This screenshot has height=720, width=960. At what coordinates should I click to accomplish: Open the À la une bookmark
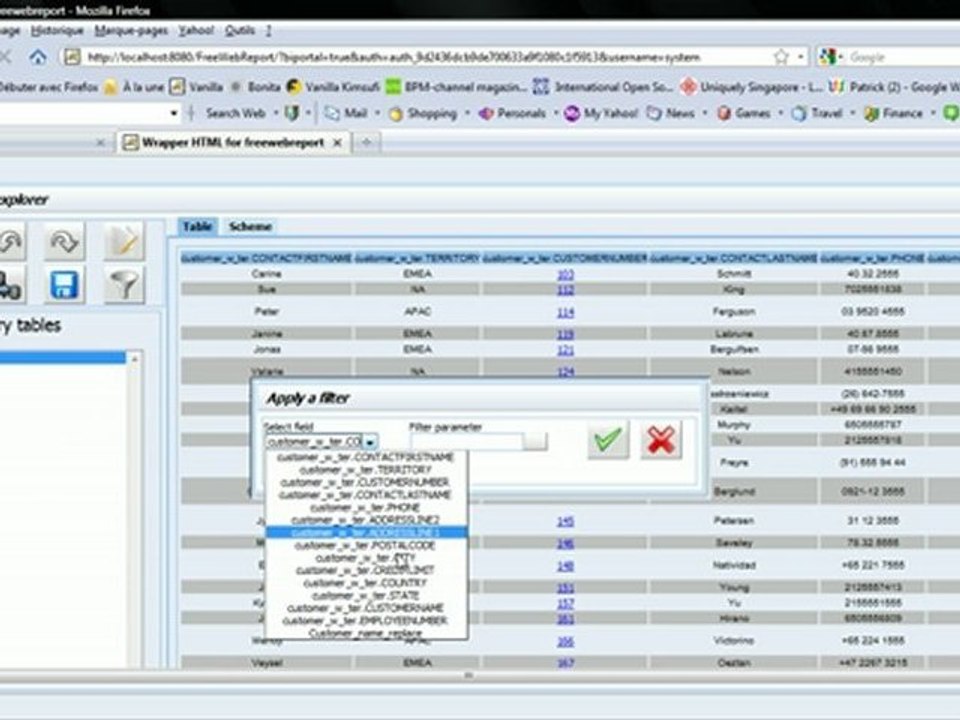[x=133, y=87]
